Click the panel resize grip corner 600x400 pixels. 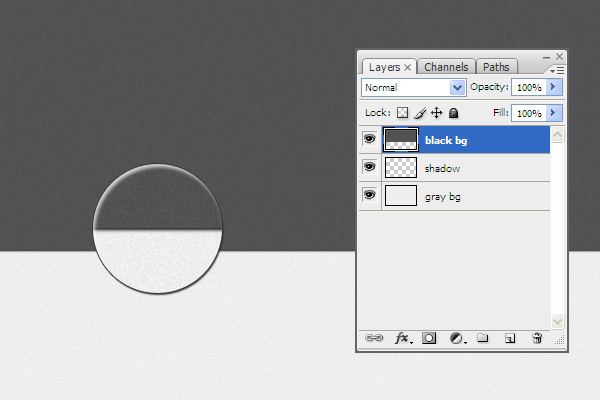point(560,340)
